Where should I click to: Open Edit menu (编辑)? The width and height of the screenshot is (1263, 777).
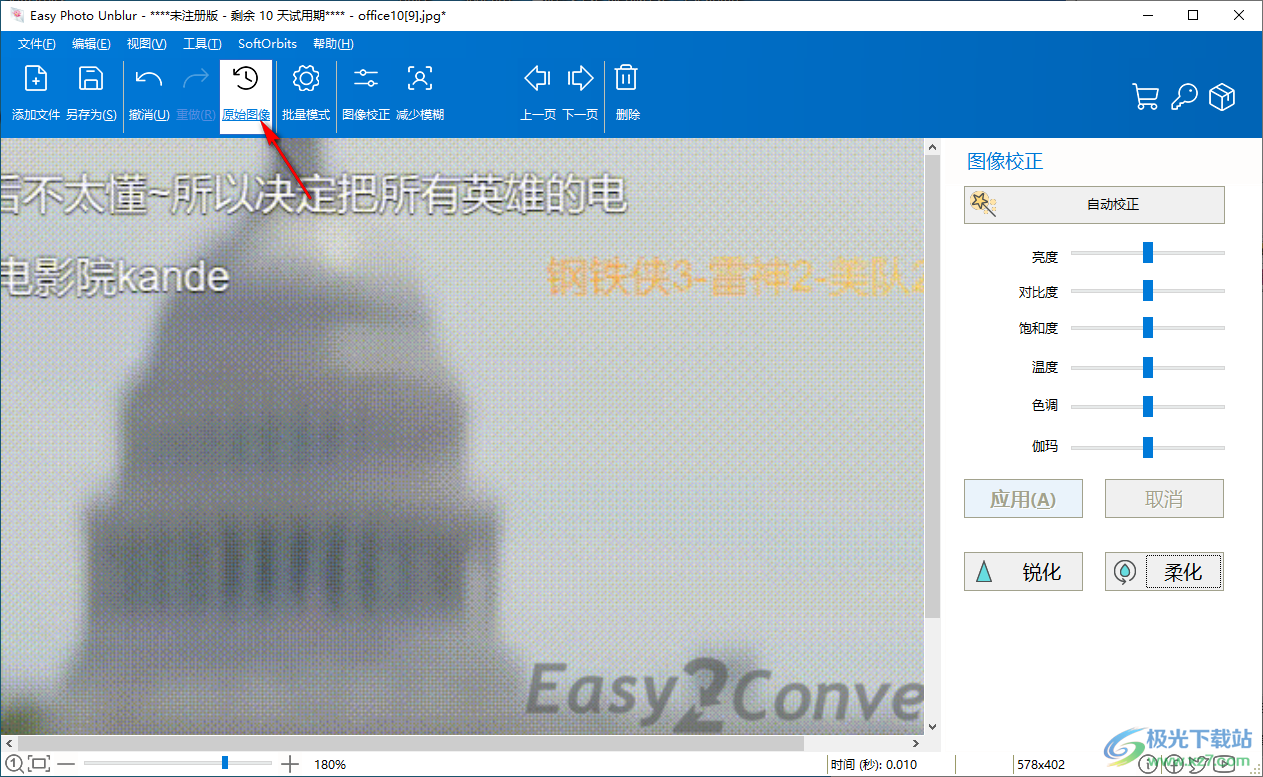point(91,44)
